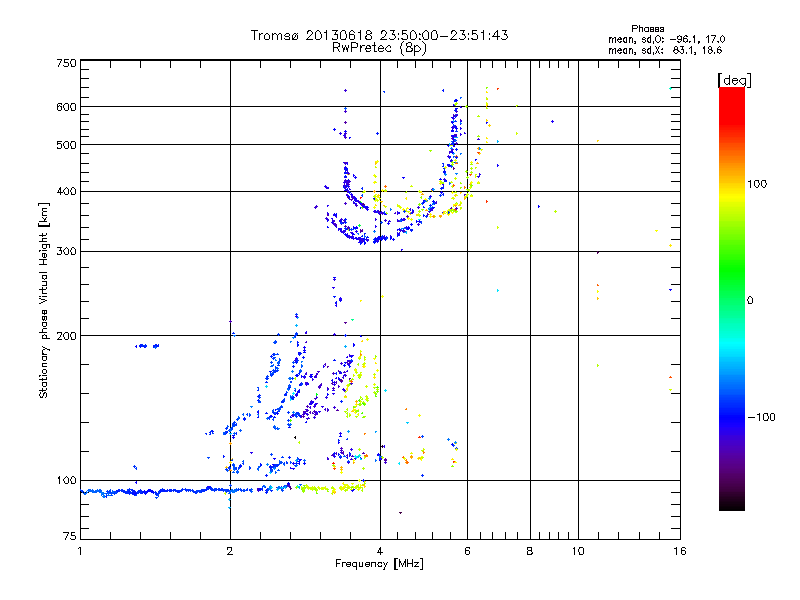
Task: Click the x-axis tick label '10'
Action: (x=578, y=551)
